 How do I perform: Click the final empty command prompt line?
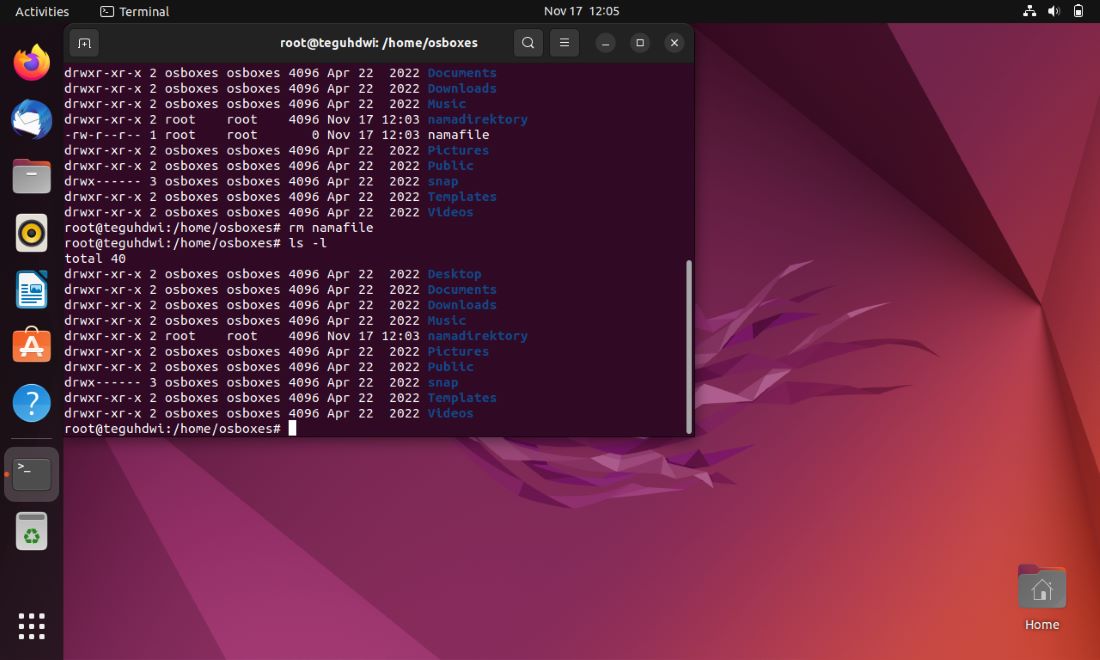(180, 429)
